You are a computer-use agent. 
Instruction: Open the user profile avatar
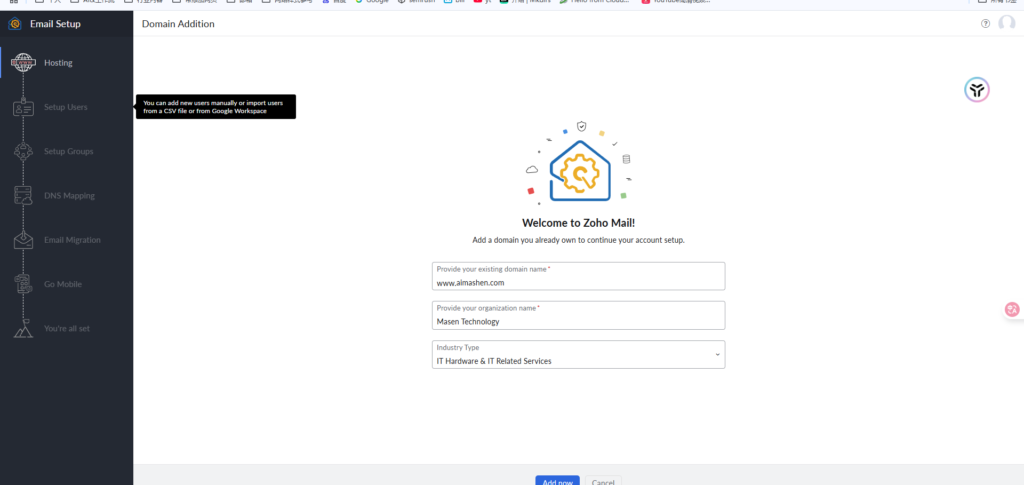point(1006,23)
